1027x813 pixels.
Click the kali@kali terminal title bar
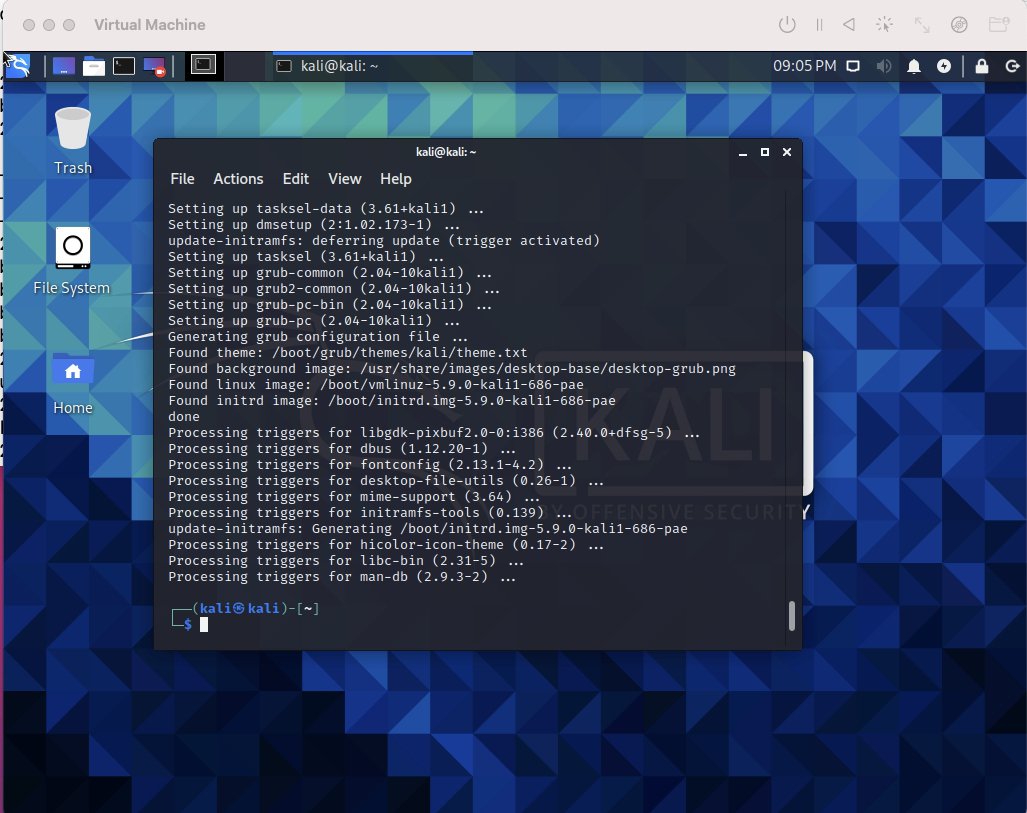[446, 152]
